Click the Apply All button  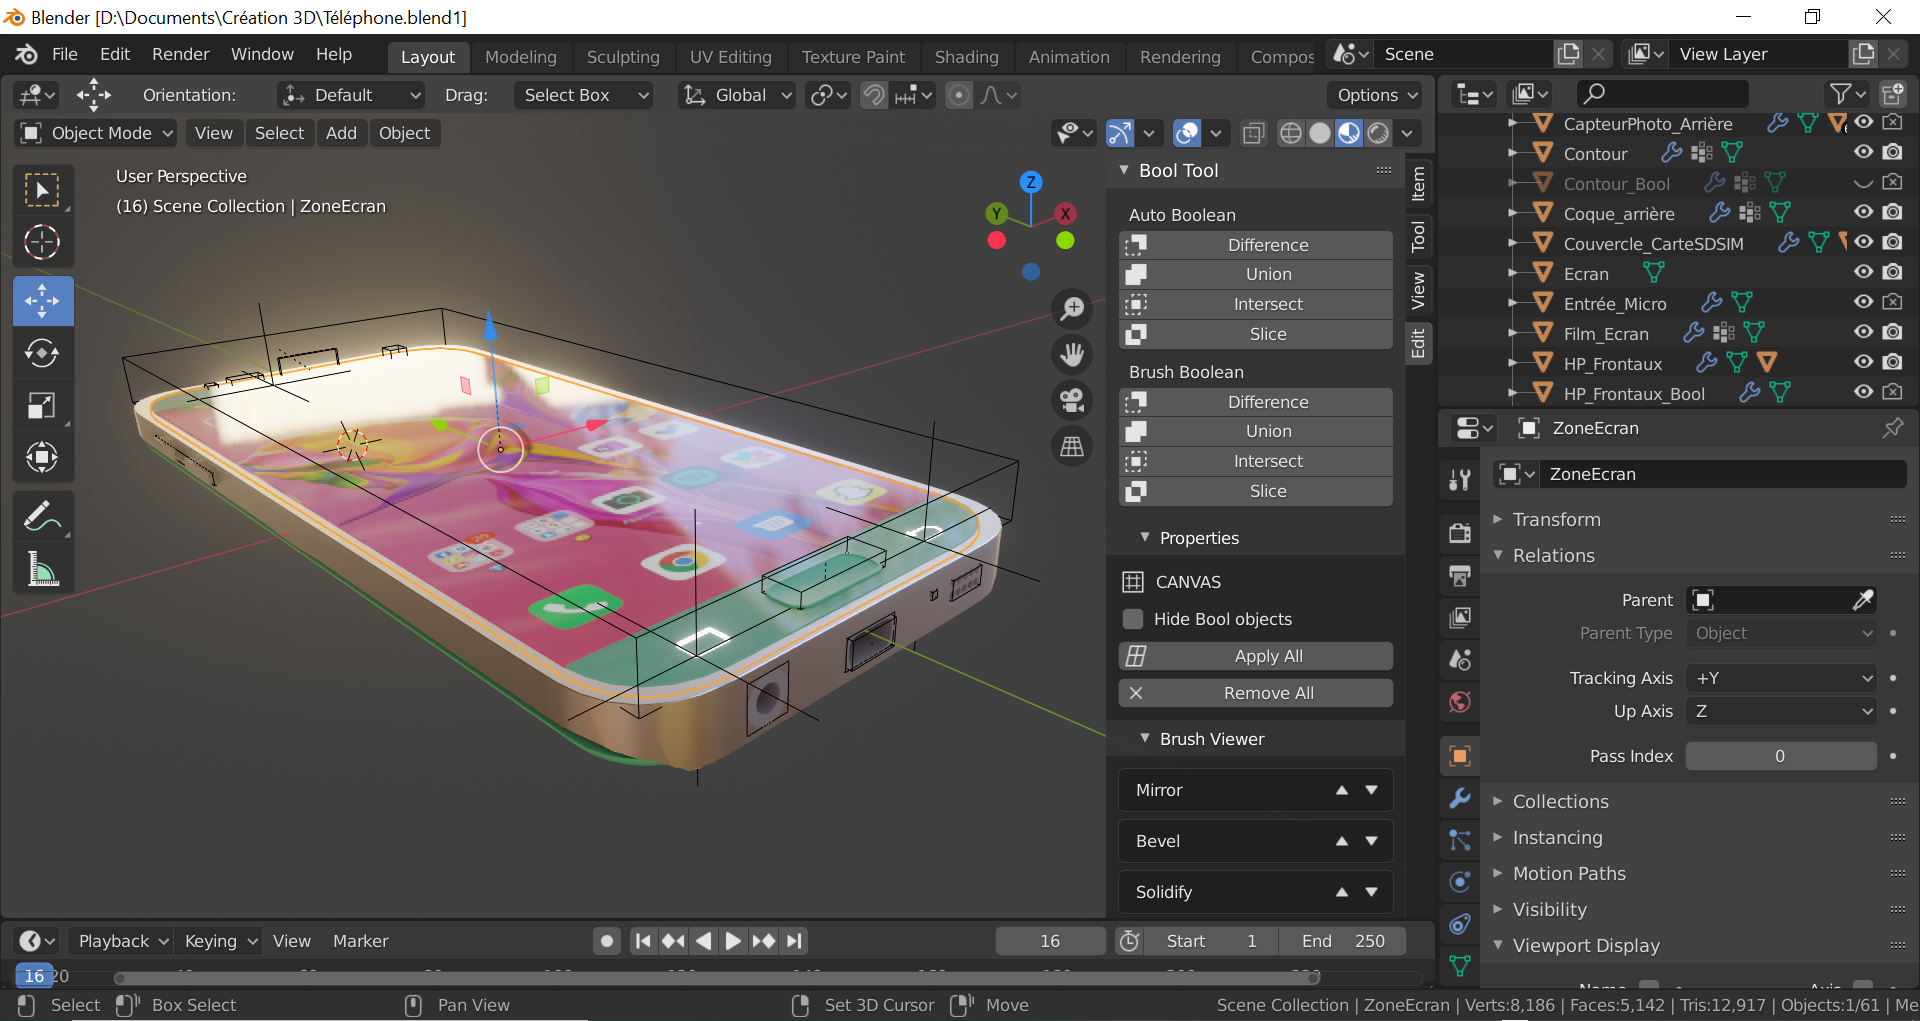1256,656
